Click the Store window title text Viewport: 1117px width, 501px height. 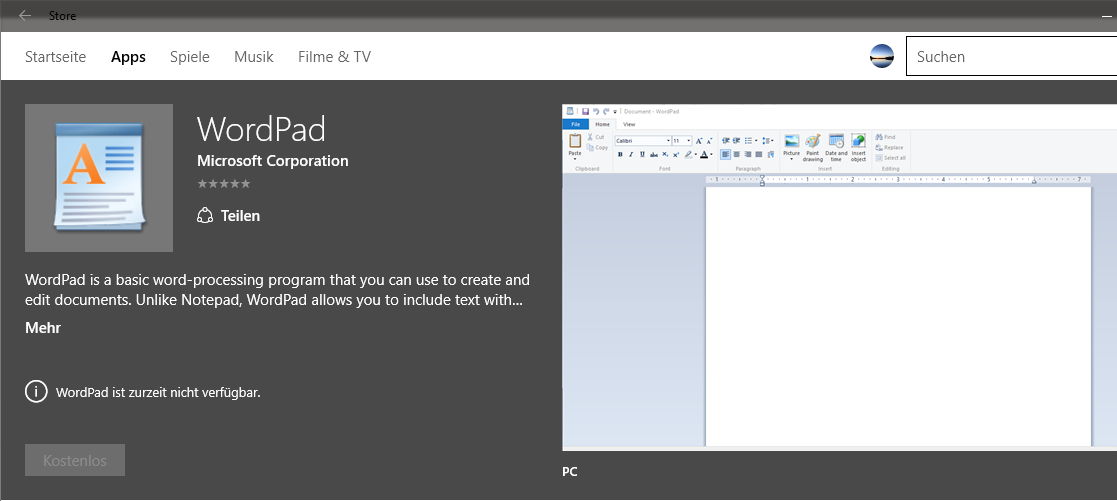[62, 16]
